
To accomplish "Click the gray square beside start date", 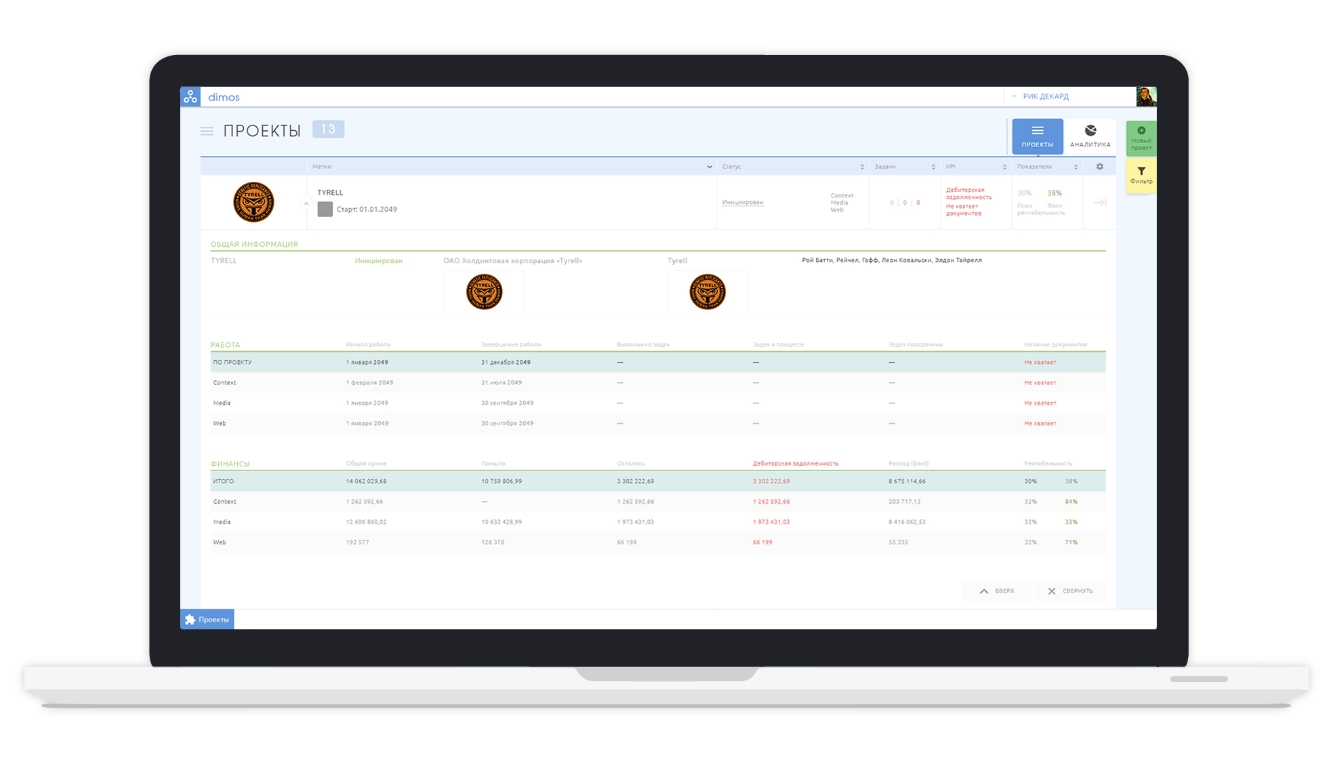I will 325,209.
